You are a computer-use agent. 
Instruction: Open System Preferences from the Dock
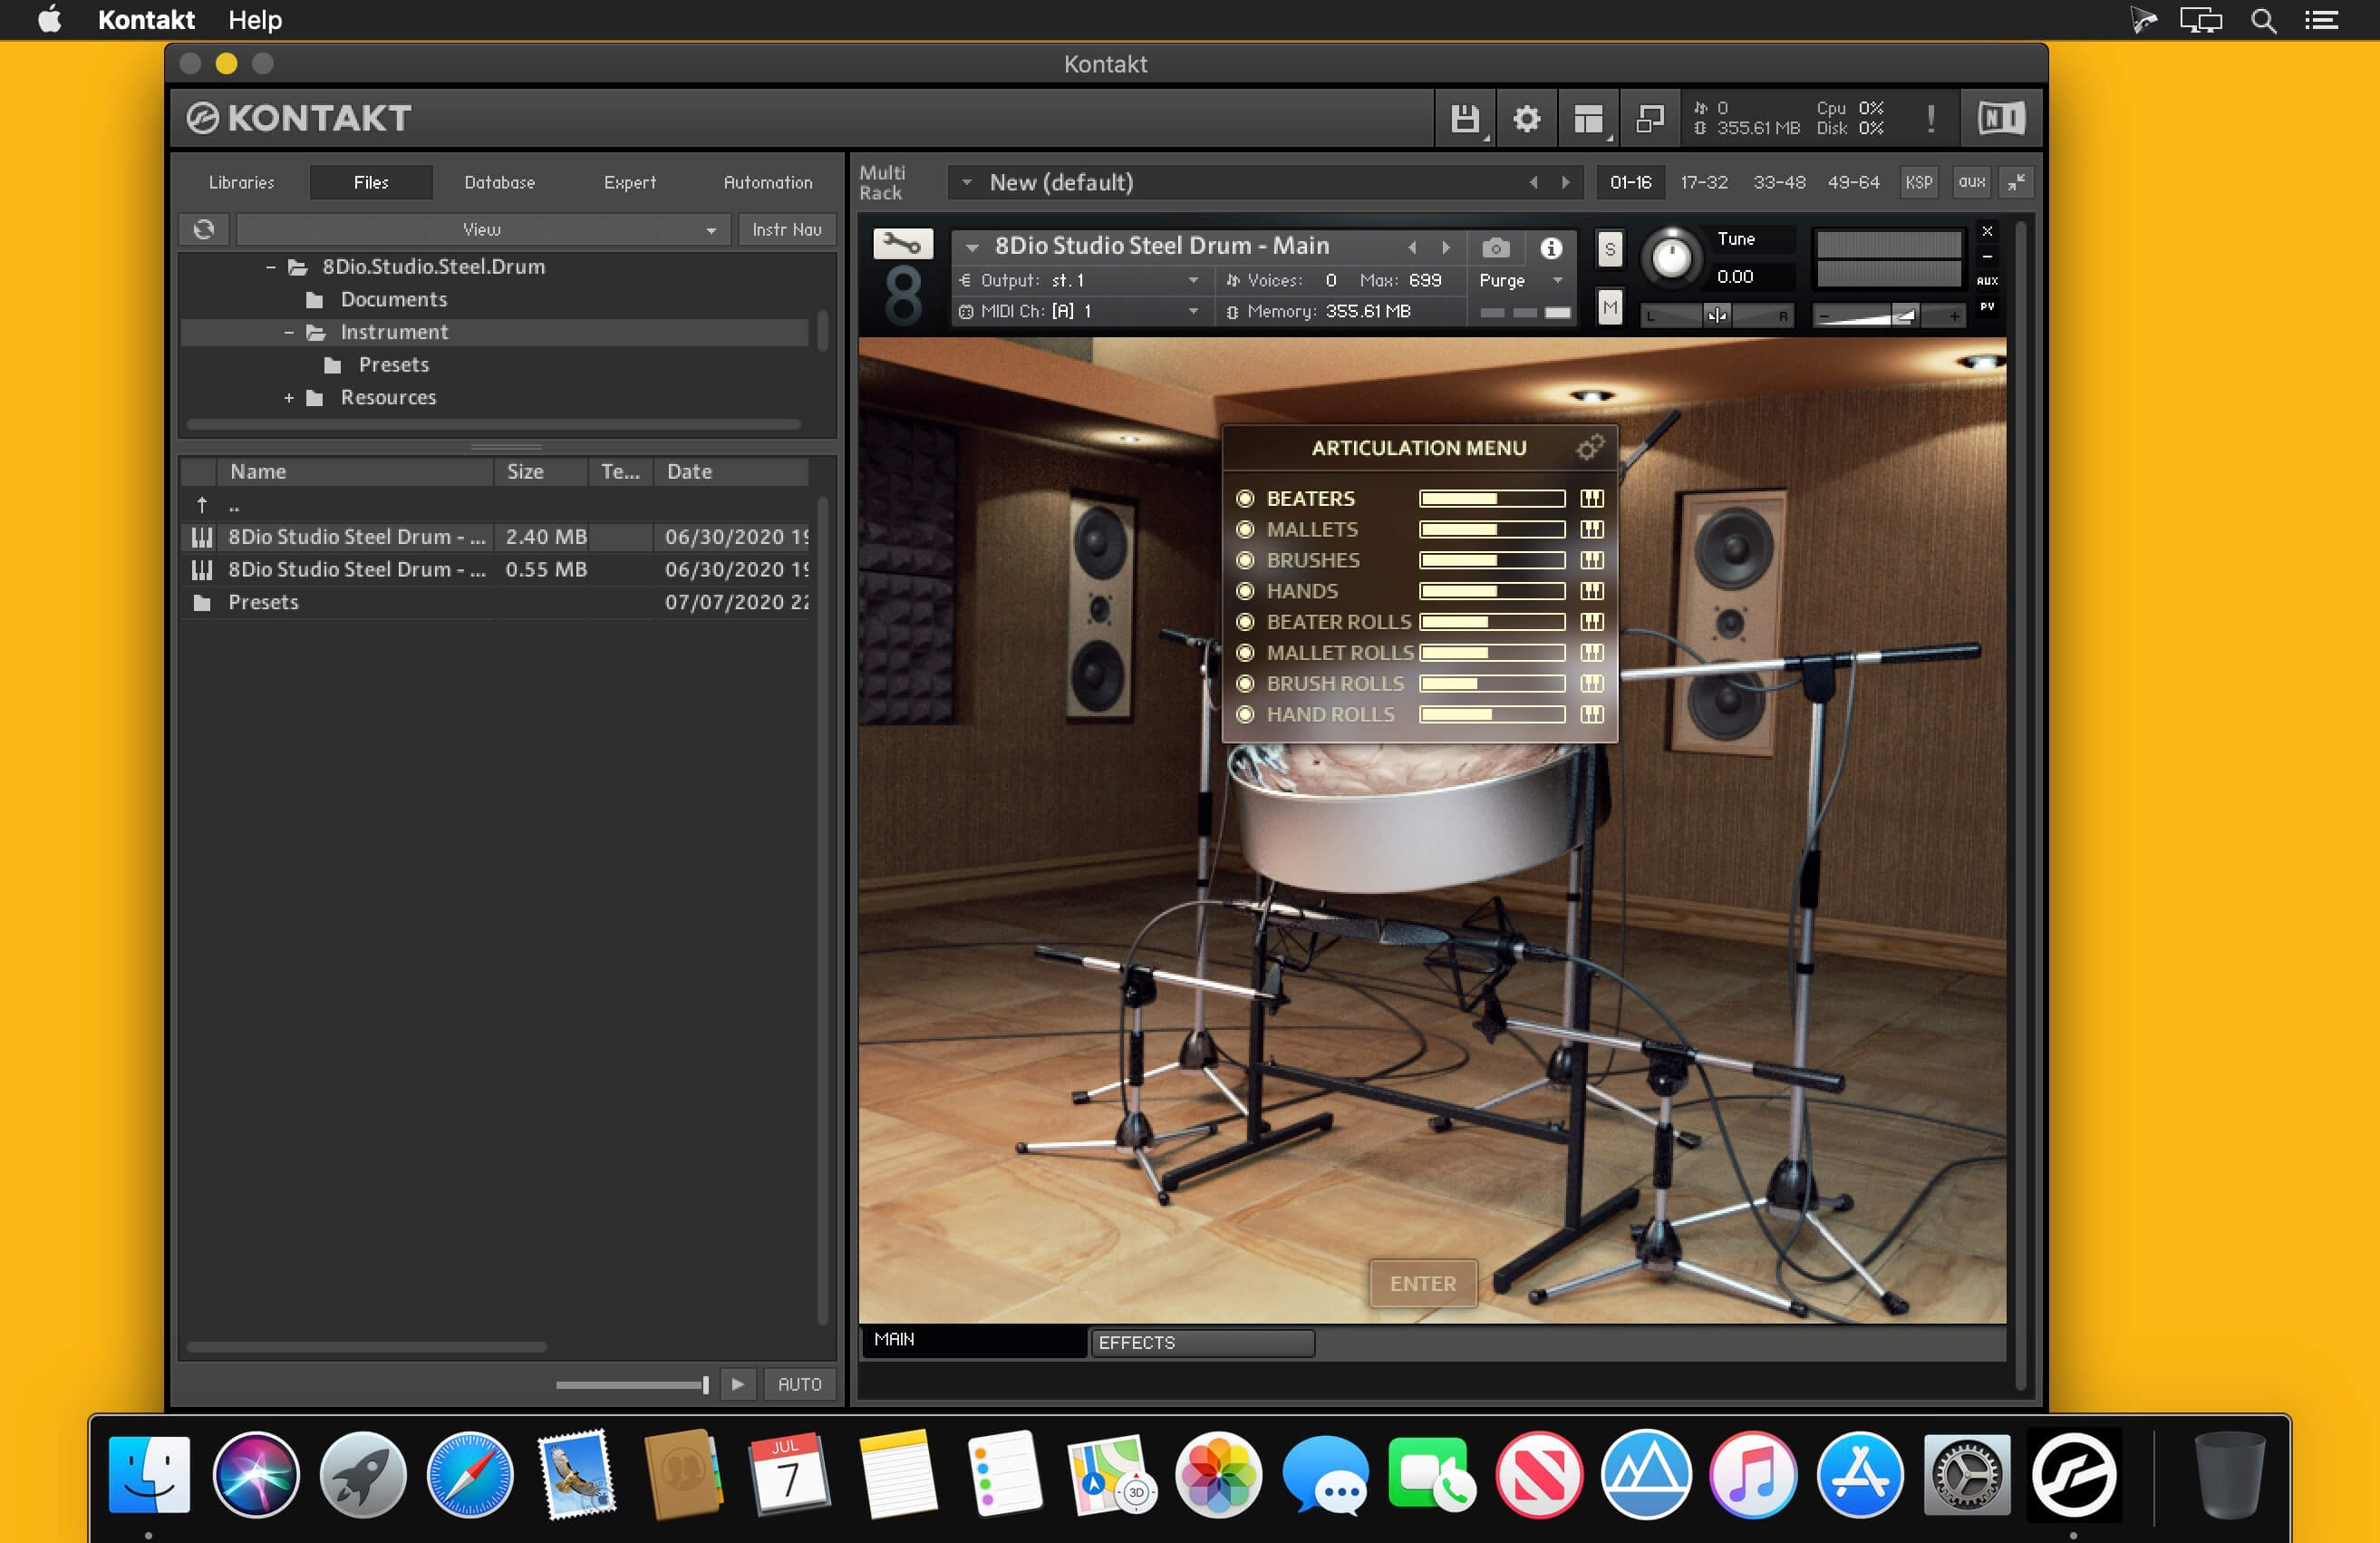(x=1966, y=1475)
